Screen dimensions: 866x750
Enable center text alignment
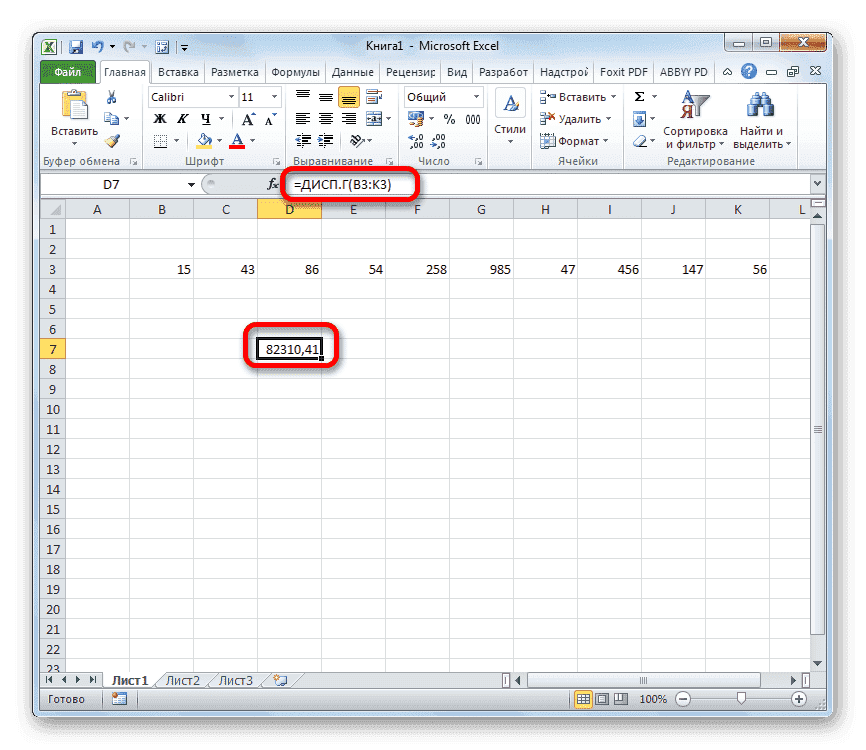[x=325, y=118]
